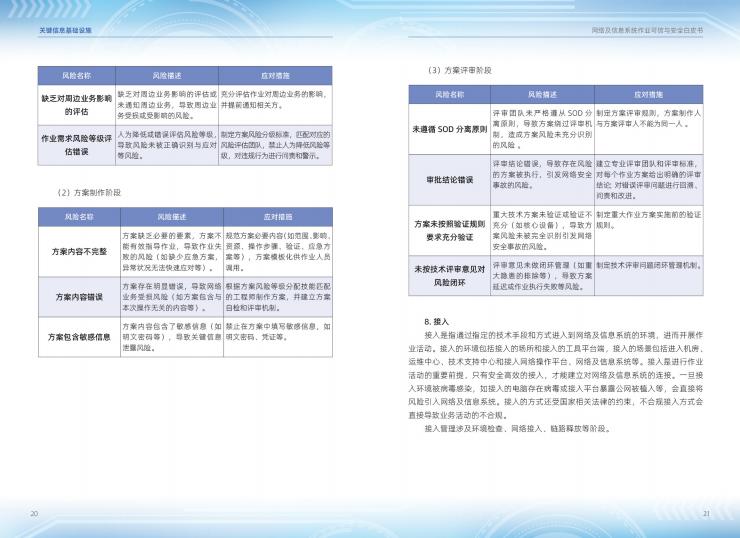
Task: Select the cell '方案包含敏感信息'
Action: 79,337
